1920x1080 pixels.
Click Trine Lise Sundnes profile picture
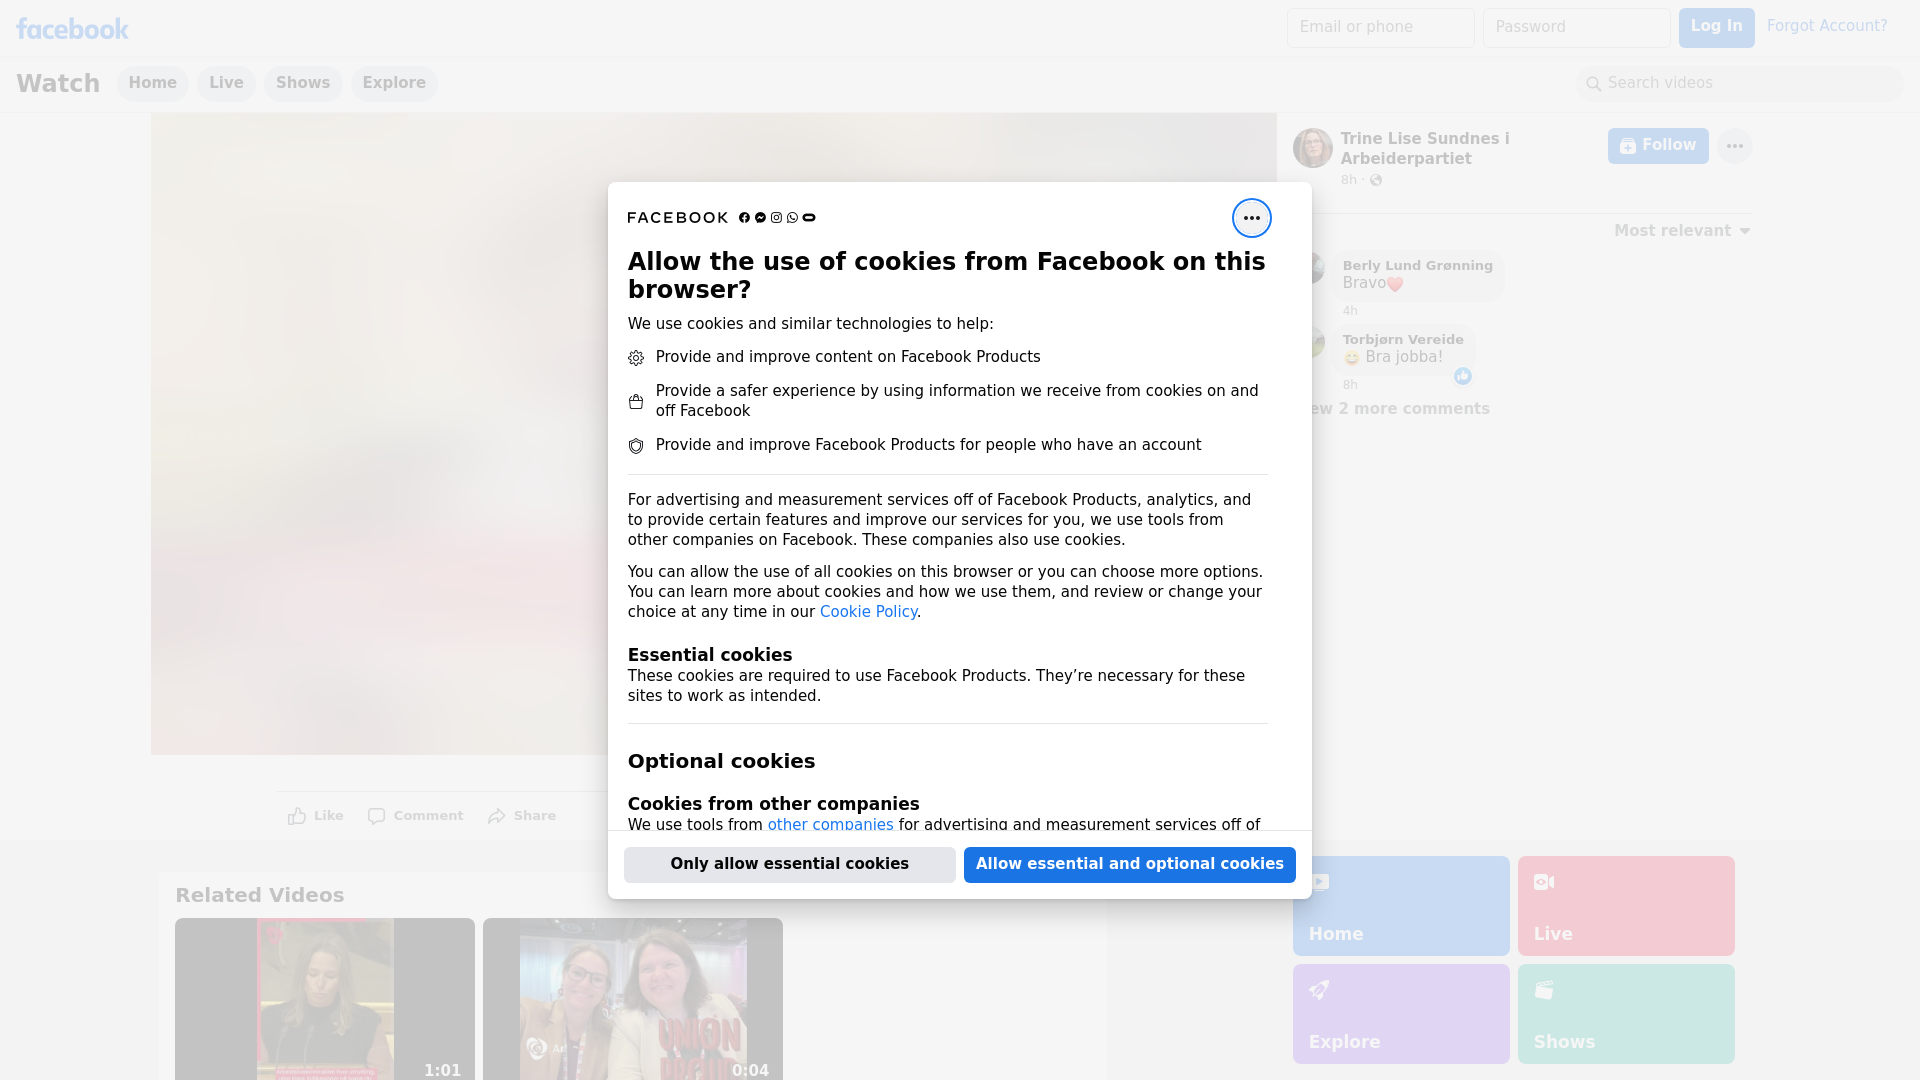click(x=1312, y=148)
